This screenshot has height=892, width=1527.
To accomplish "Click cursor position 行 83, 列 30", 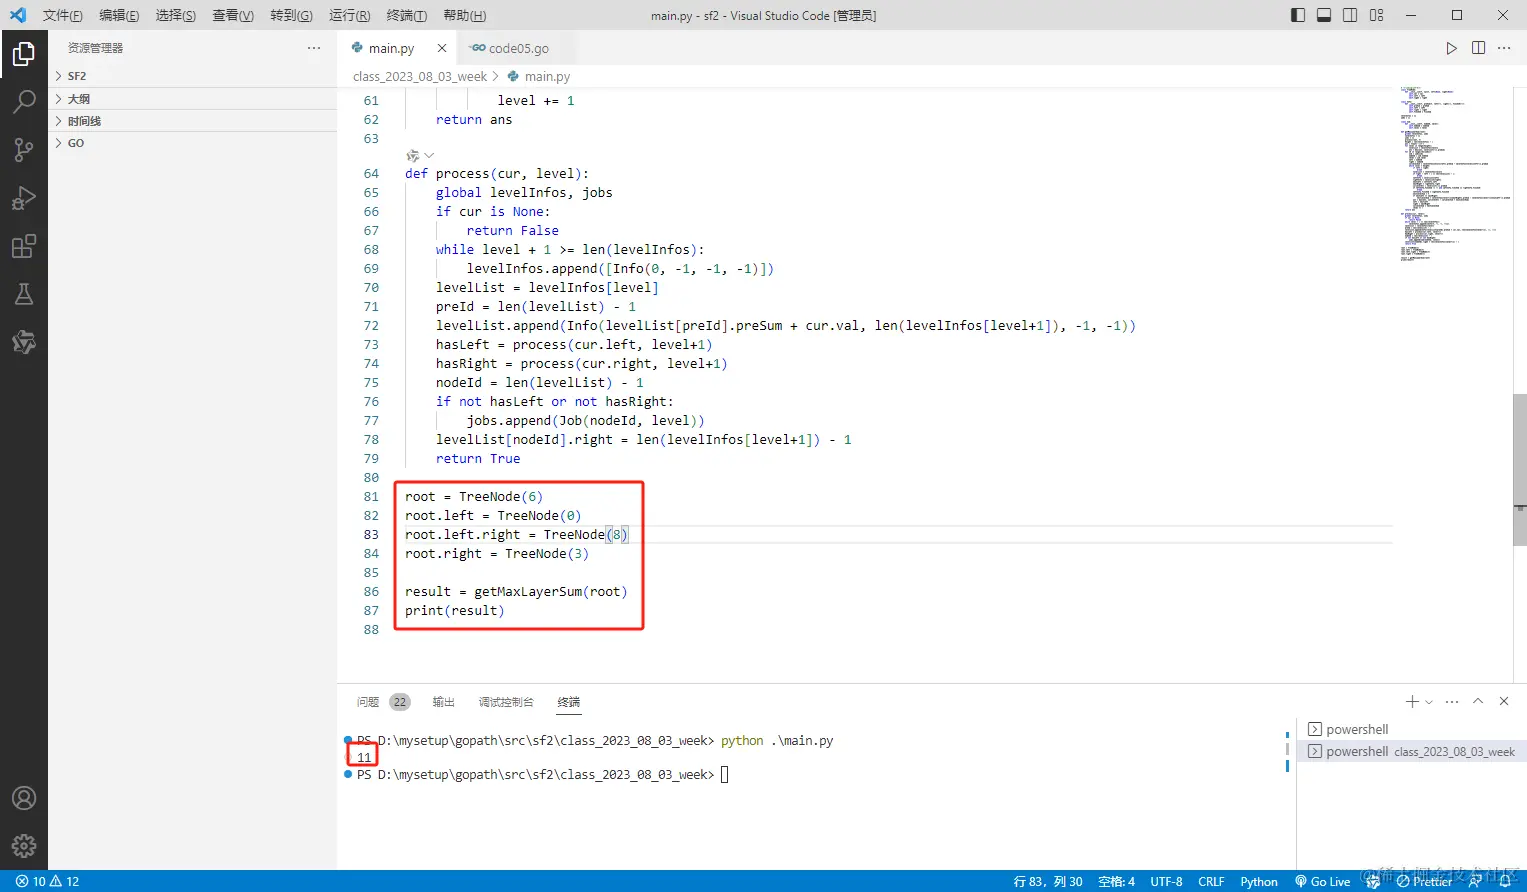I will [1048, 881].
